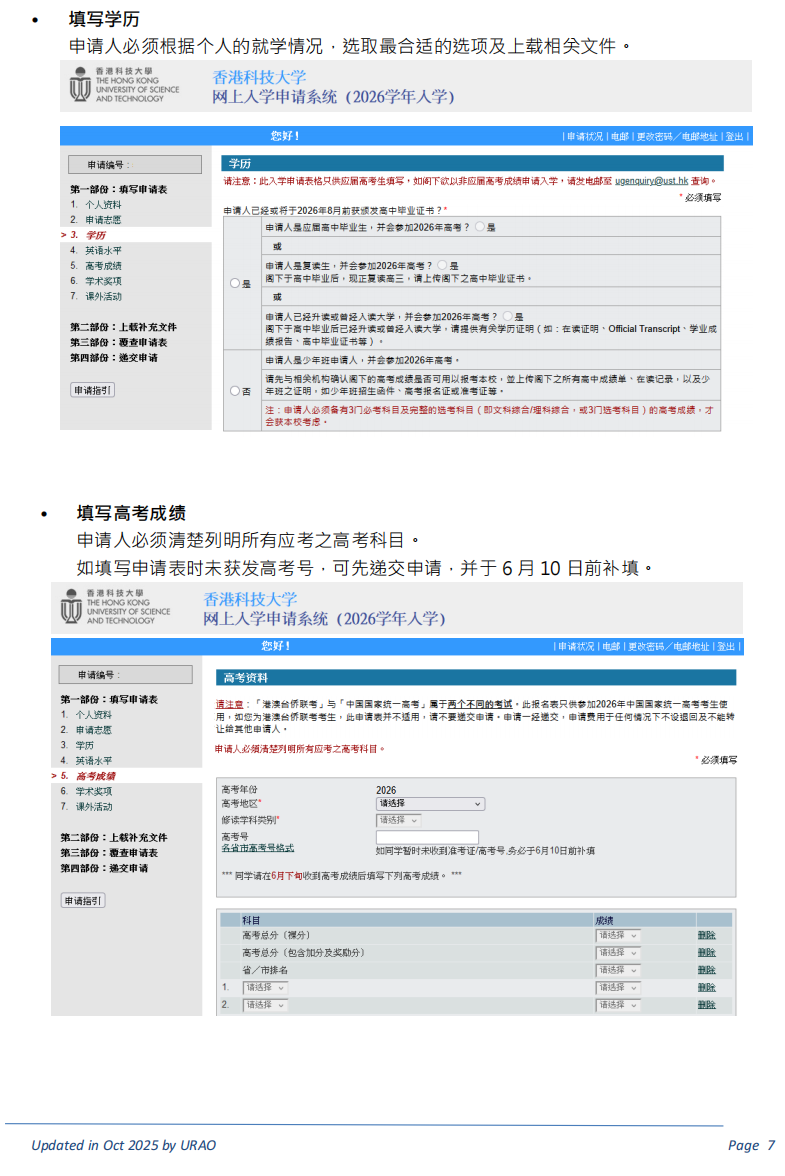Screen dimensions: 785x1176
Task: Open the highlighted 学历 item in the sidebar
Action: click(95, 236)
